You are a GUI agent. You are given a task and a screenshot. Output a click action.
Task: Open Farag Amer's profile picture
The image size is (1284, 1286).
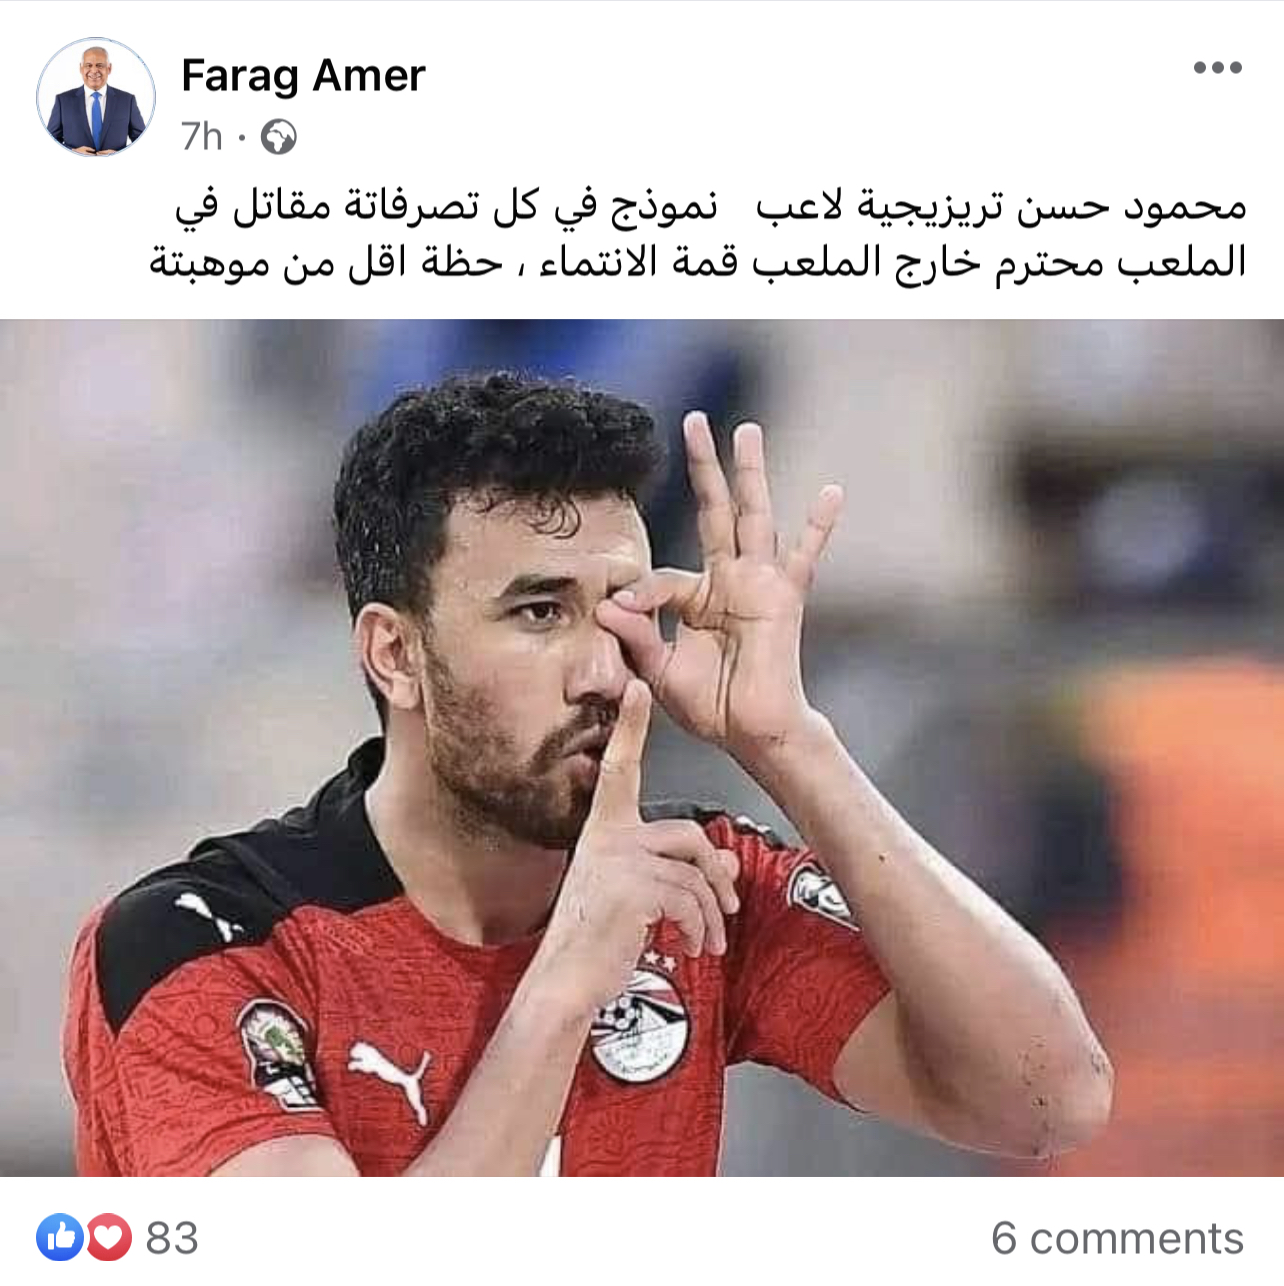click(x=96, y=97)
